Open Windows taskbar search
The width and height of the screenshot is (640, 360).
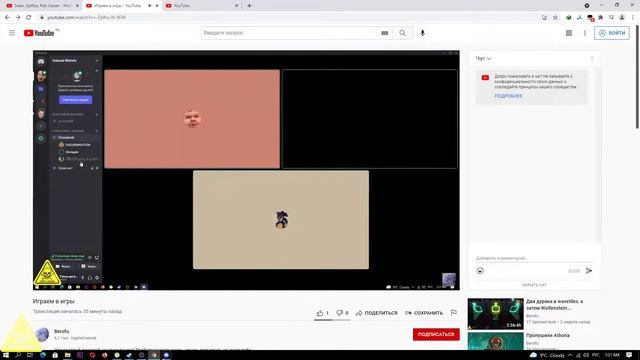[x=18, y=355]
